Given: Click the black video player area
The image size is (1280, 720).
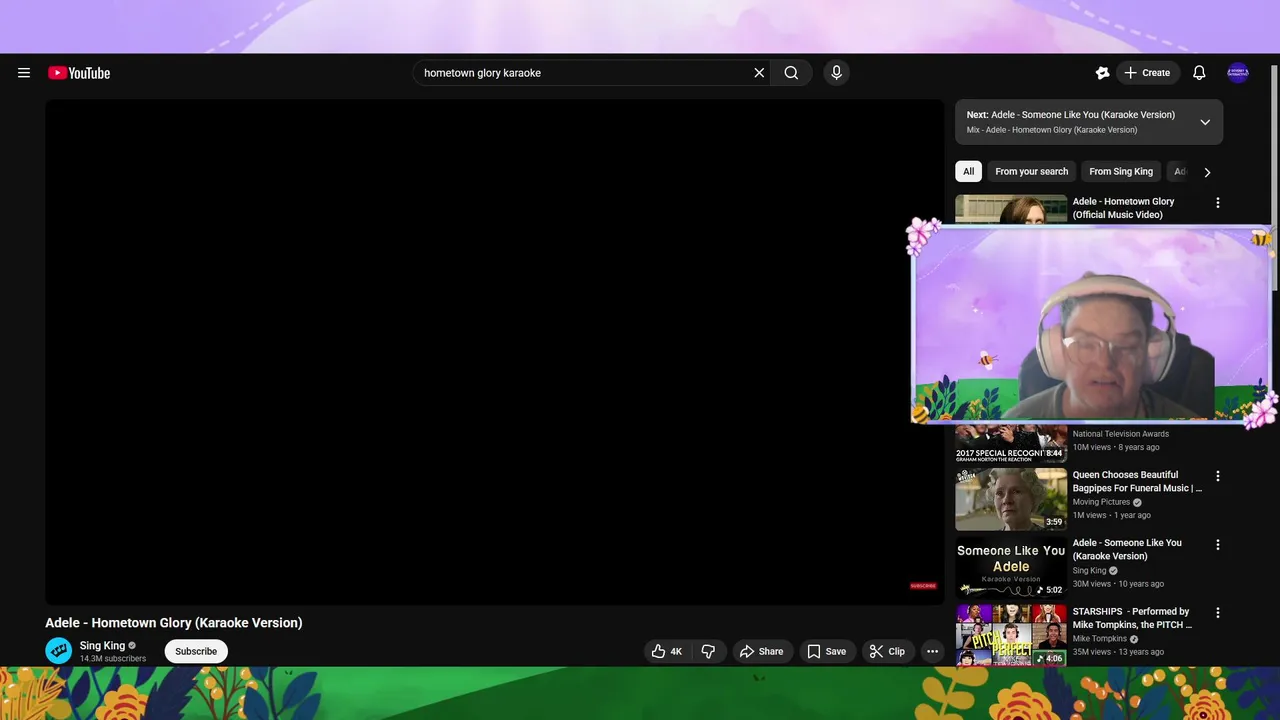Looking at the screenshot, I should click(x=494, y=352).
